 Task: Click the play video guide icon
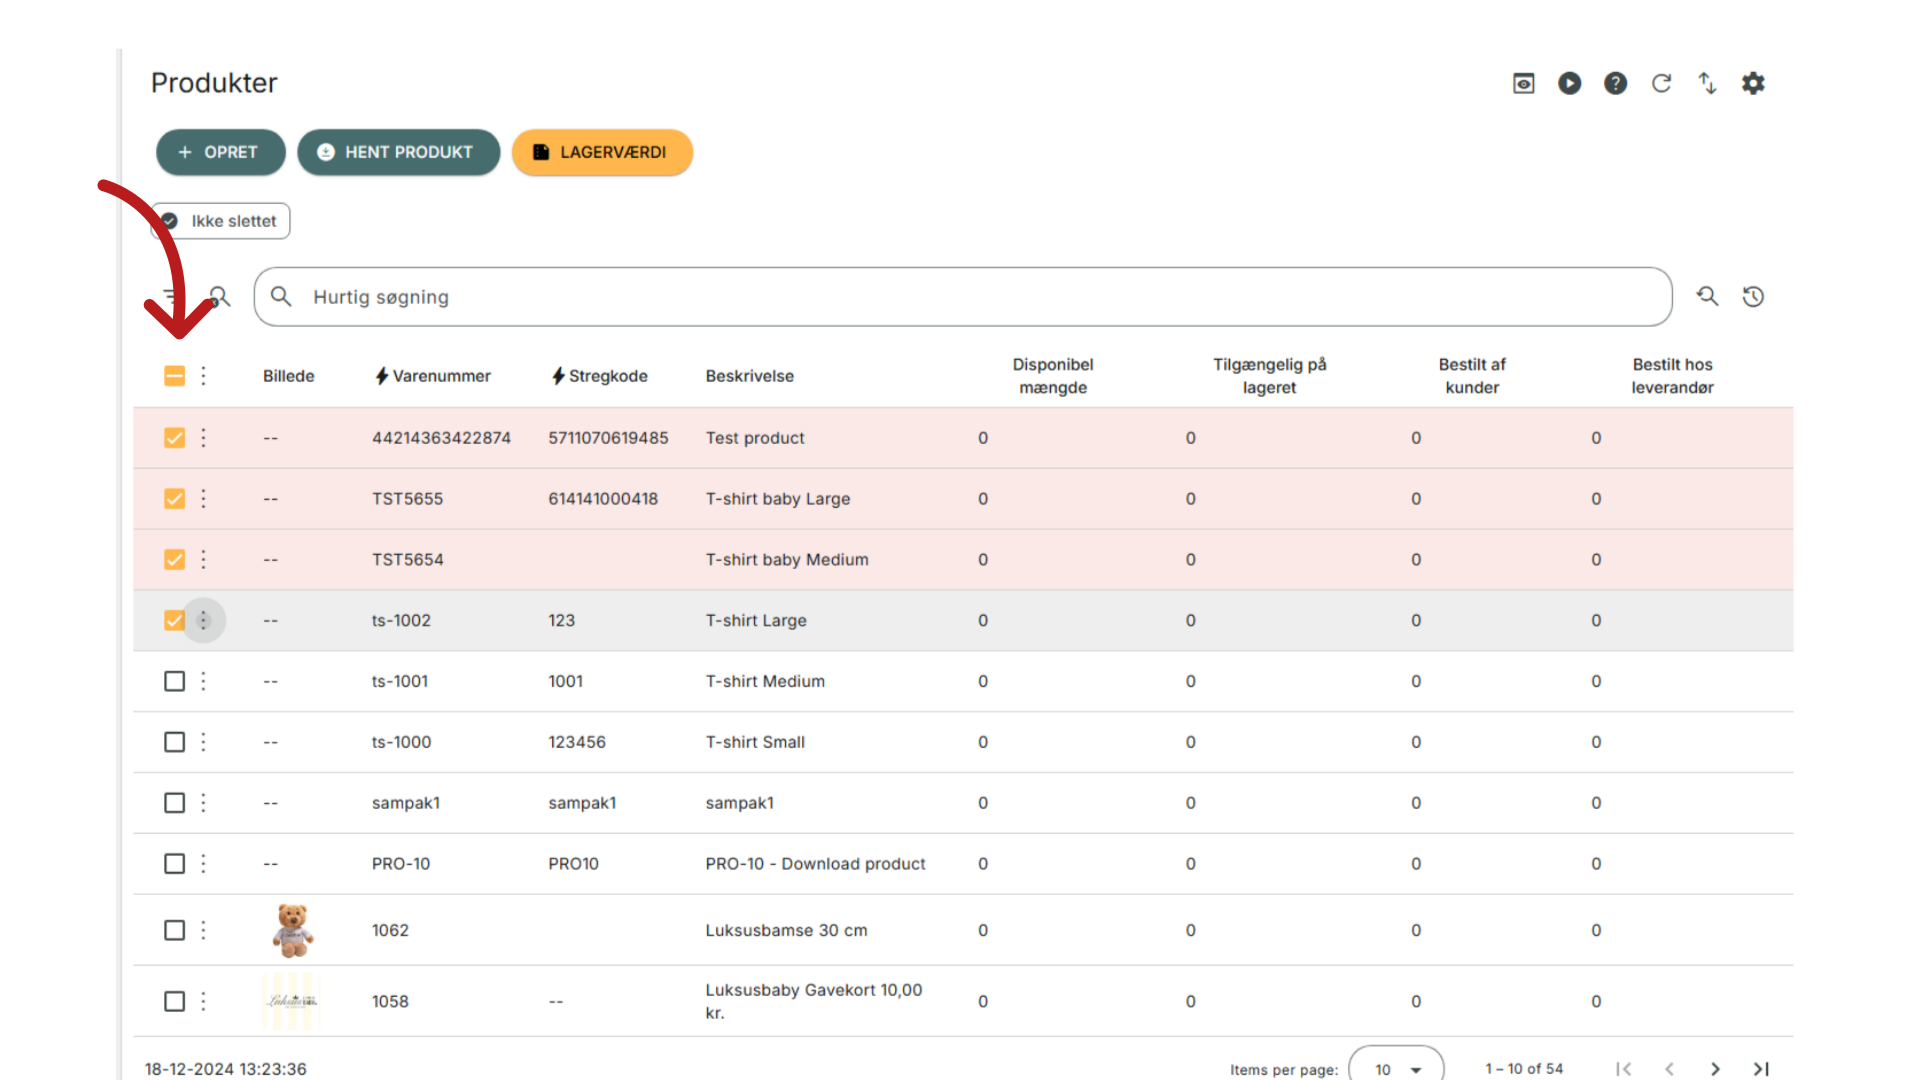(1569, 83)
